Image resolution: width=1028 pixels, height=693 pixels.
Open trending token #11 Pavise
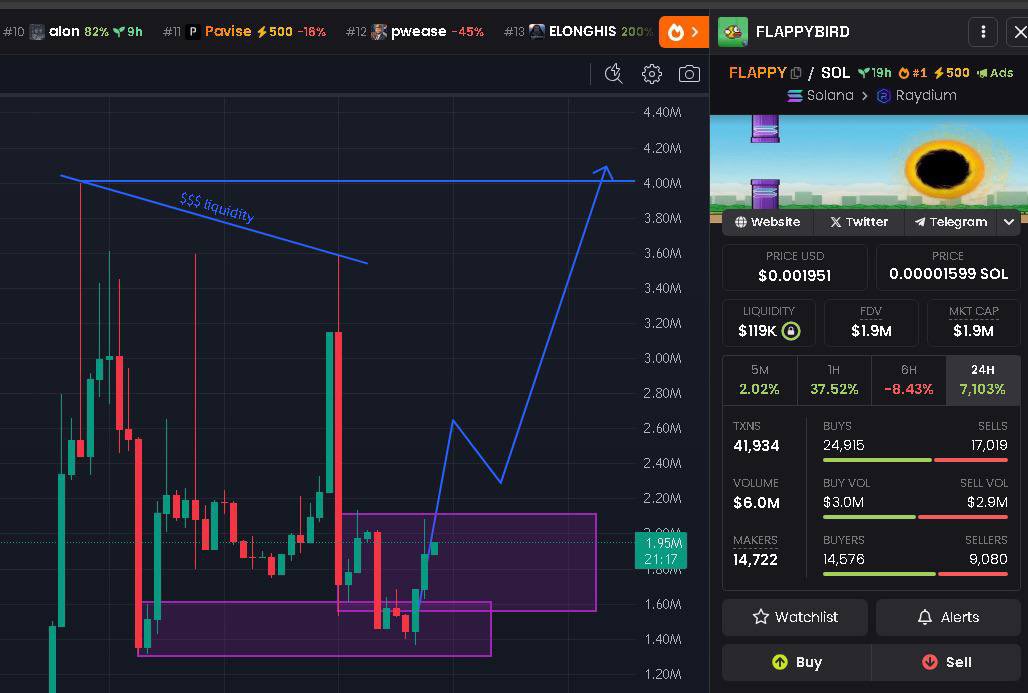click(244, 31)
